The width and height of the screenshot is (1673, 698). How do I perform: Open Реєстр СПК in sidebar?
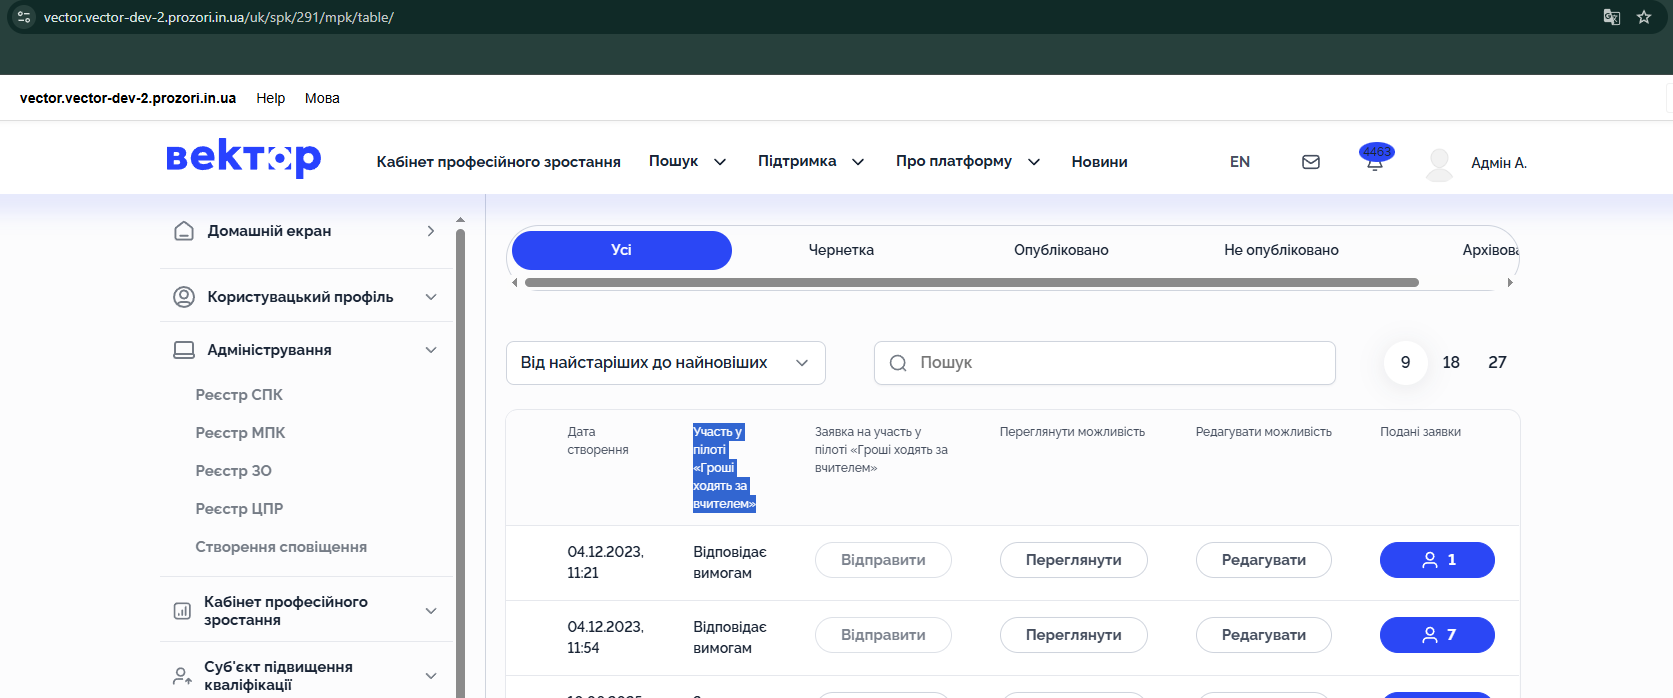click(239, 395)
